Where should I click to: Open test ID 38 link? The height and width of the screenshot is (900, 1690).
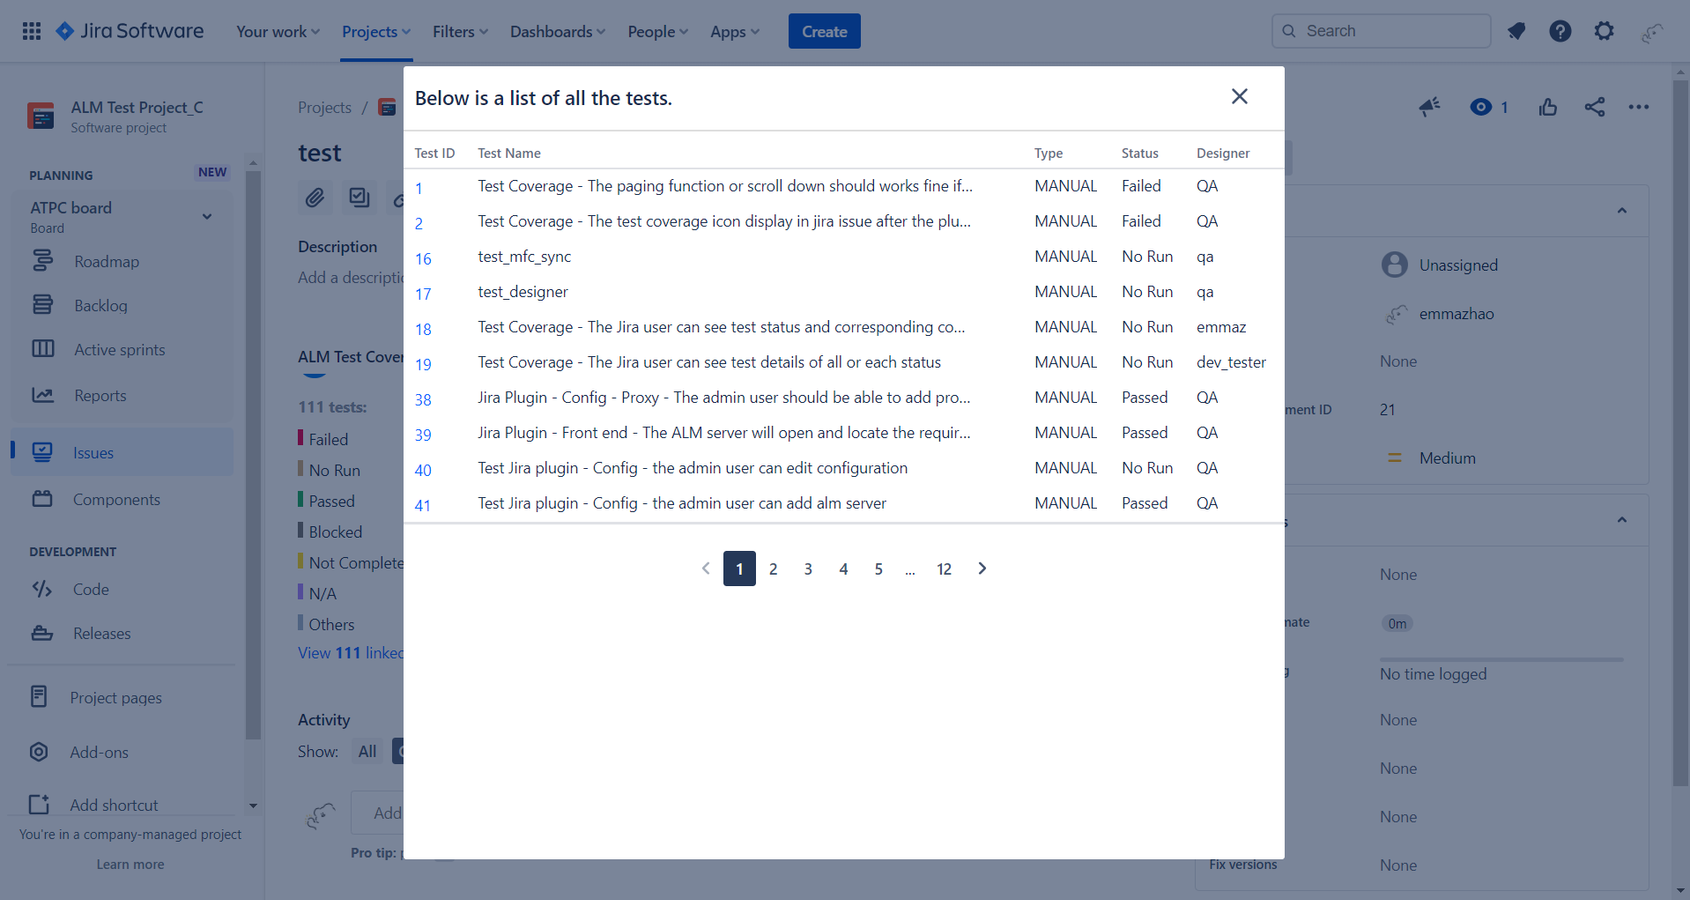423,399
